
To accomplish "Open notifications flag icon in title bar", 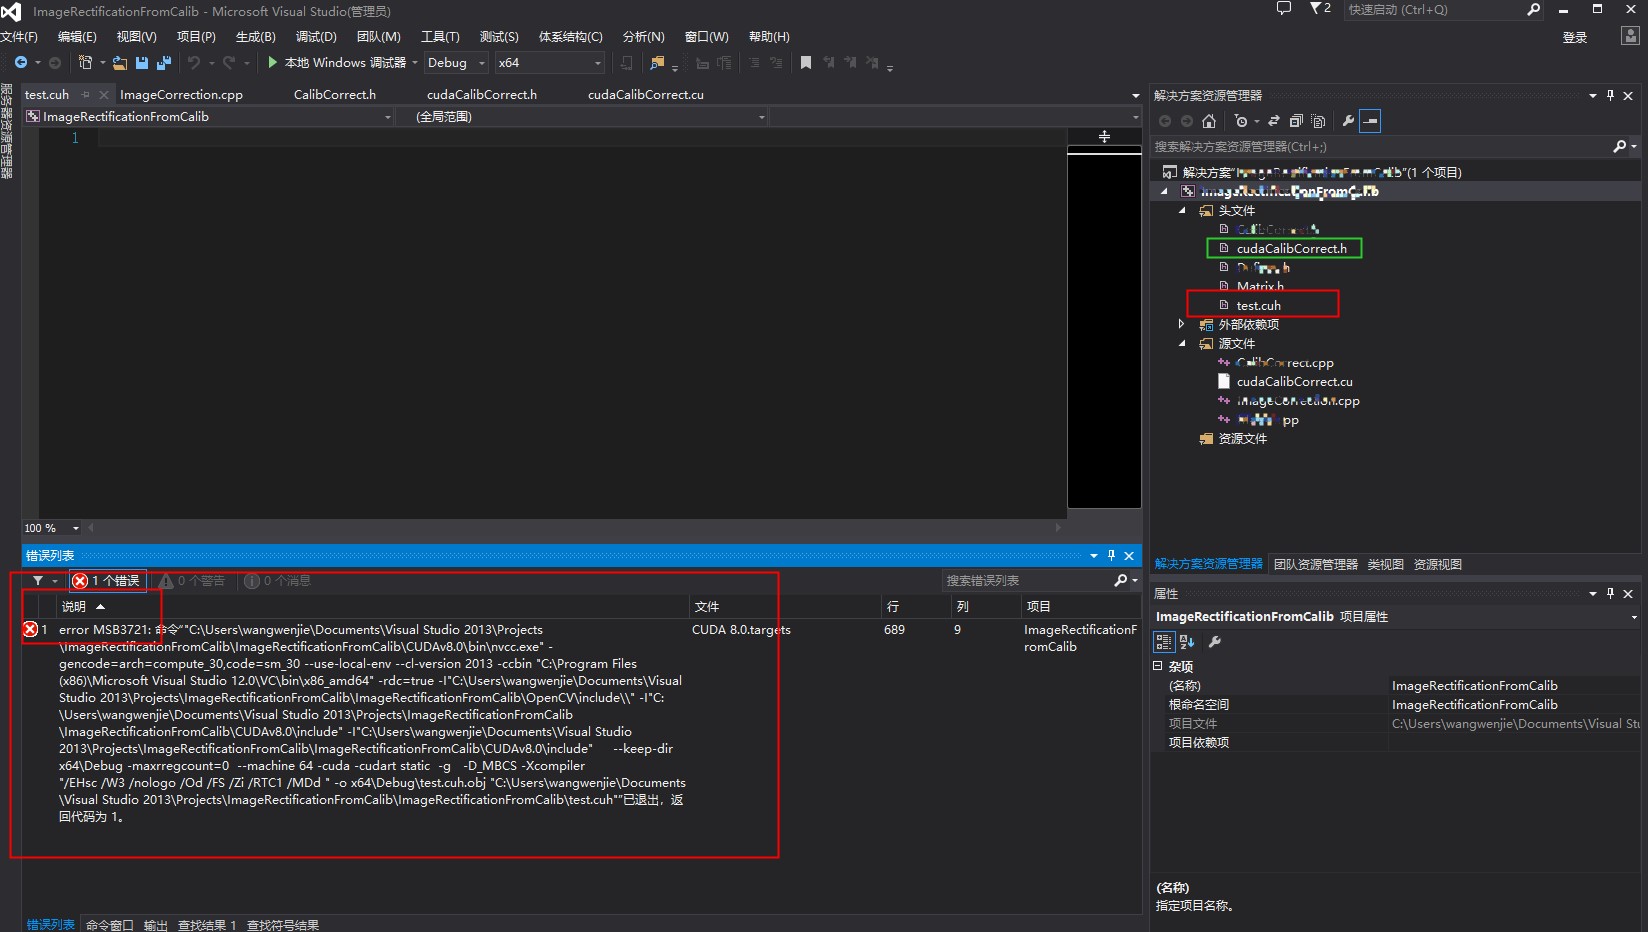I will (1315, 9).
